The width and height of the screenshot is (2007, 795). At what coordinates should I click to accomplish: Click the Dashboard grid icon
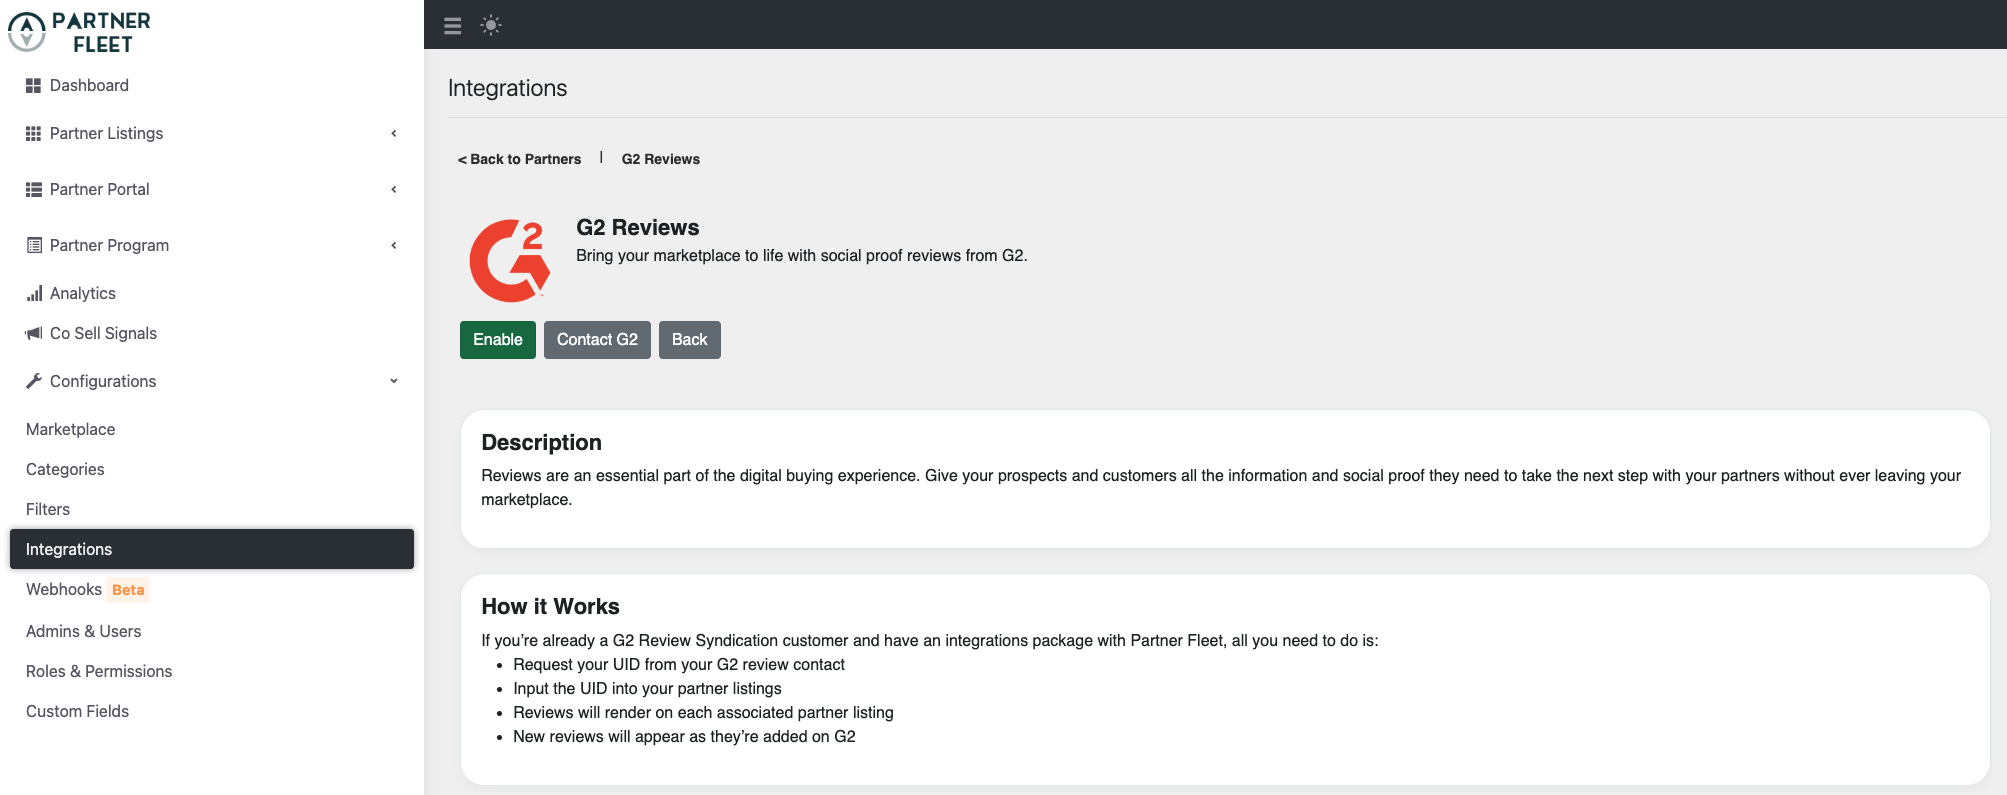tap(34, 86)
